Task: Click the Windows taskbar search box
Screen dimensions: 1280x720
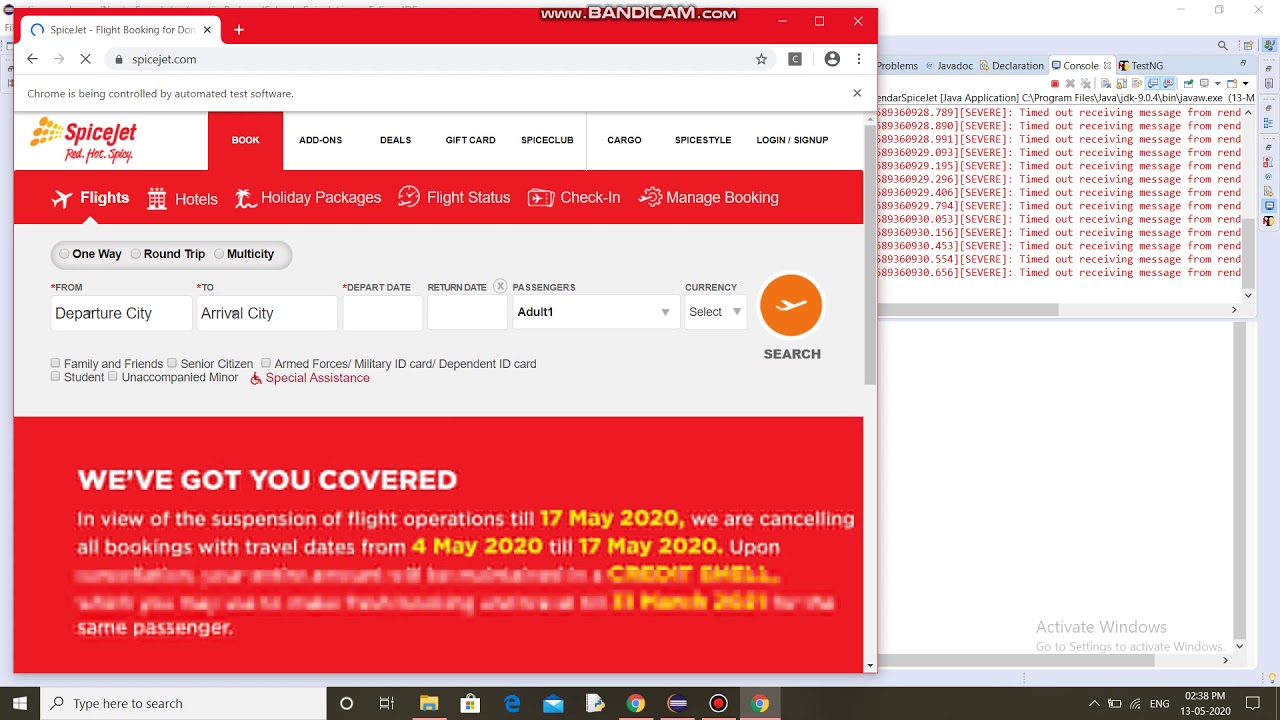Action: [185, 704]
